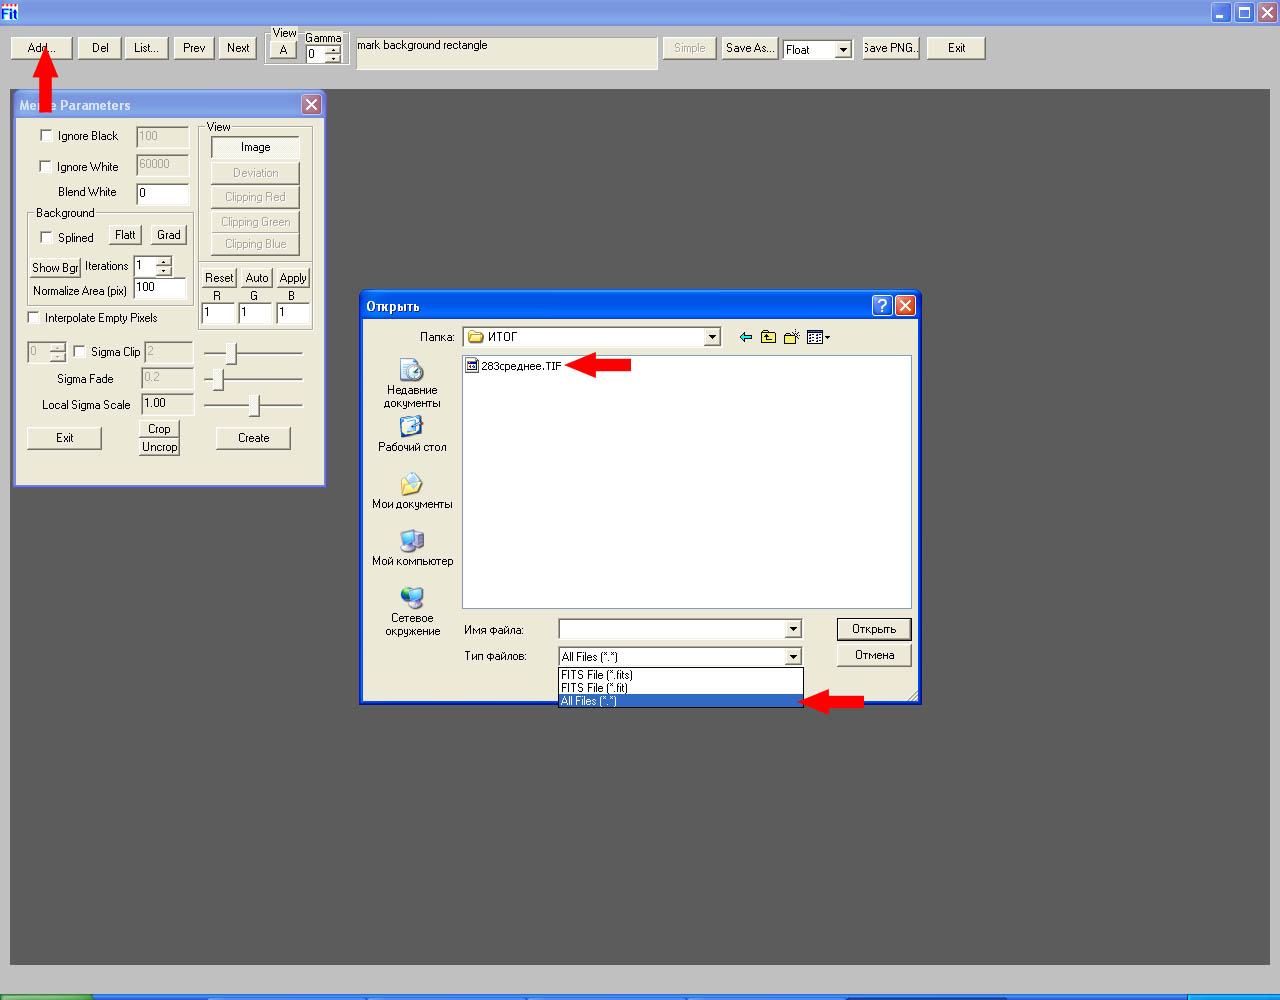Select FITS File (*.fits) filter option
This screenshot has height=1000, width=1280.
pyautogui.click(x=680, y=675)
